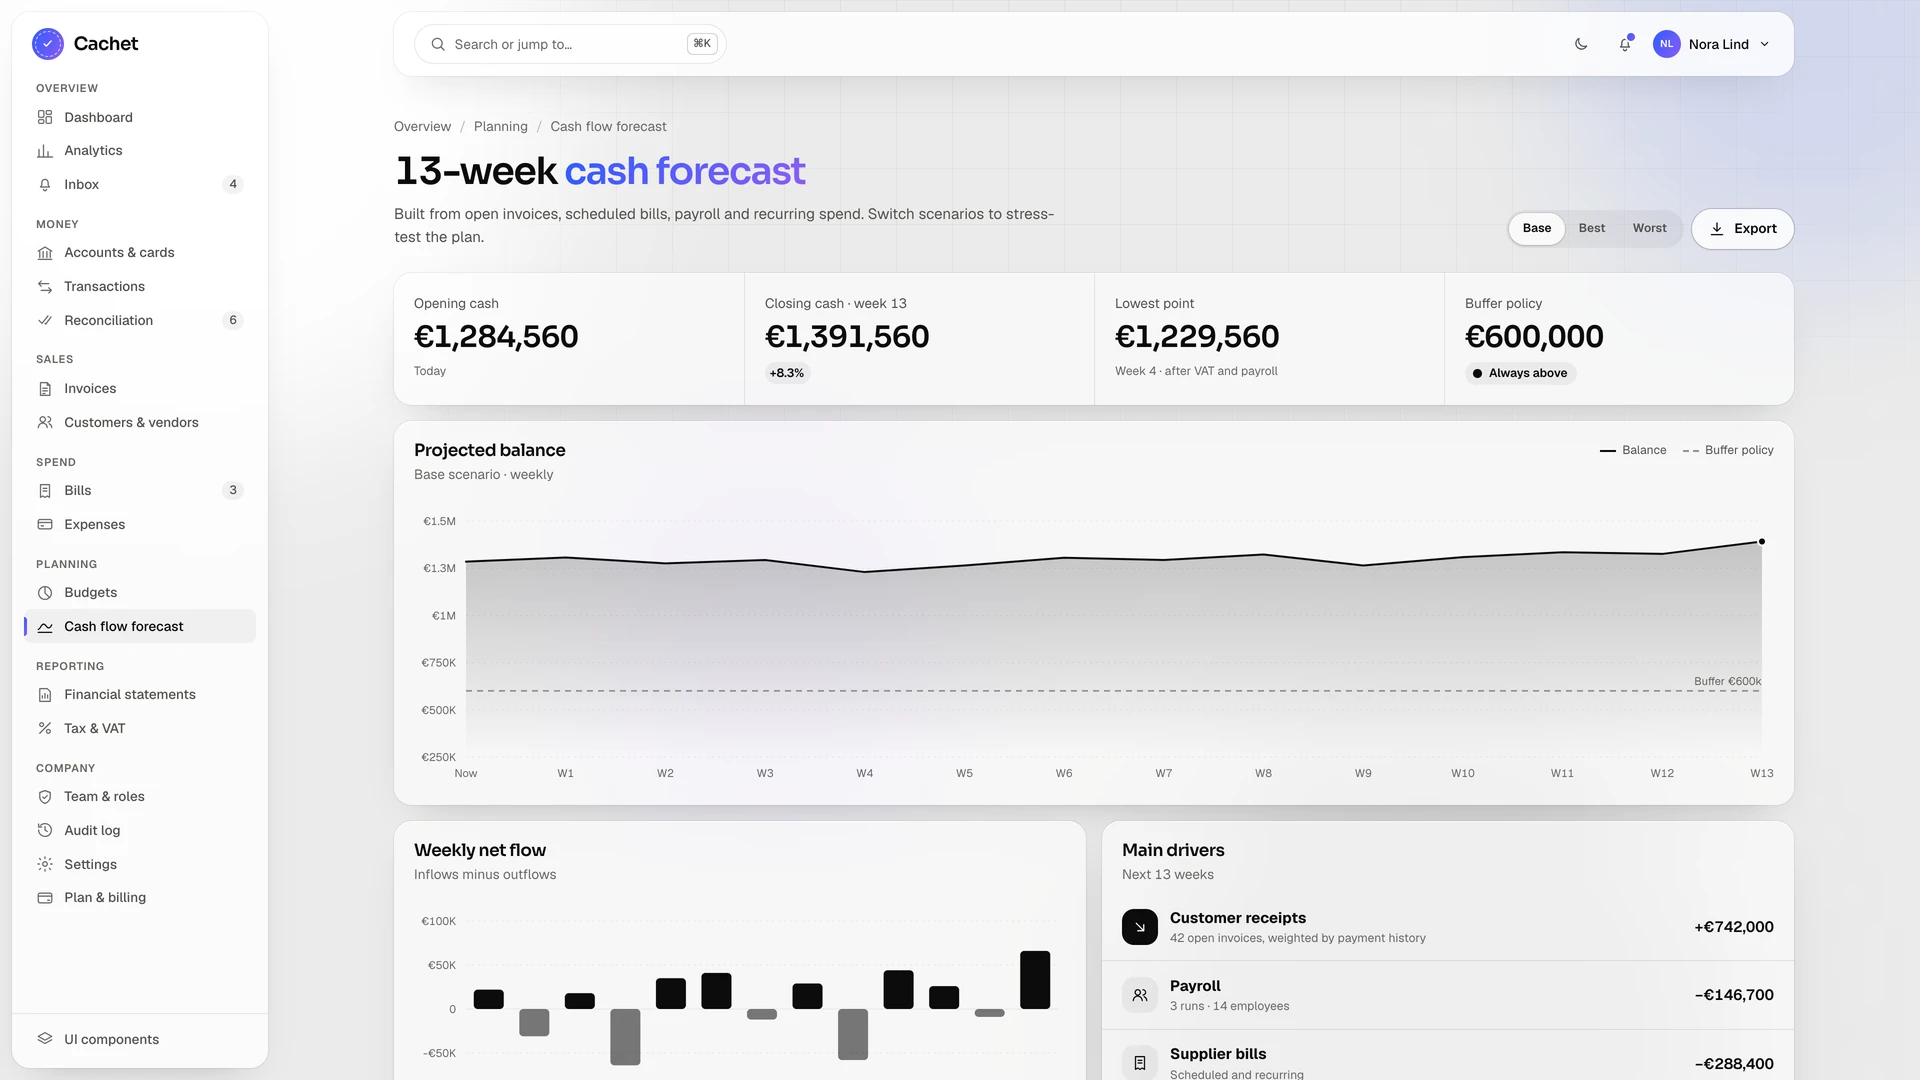This screenshot has height=1080, width=1920.
Task: Click the Always above status badge
Action: [x=1521, y=374]
